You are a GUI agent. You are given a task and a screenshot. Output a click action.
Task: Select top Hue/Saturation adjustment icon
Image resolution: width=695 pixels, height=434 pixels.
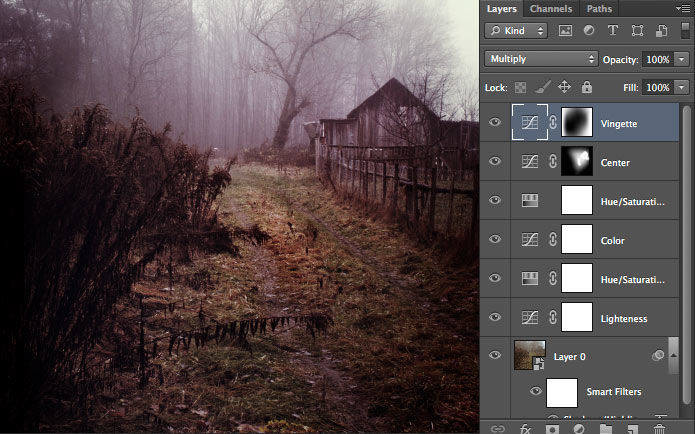(x=530, y=200)
